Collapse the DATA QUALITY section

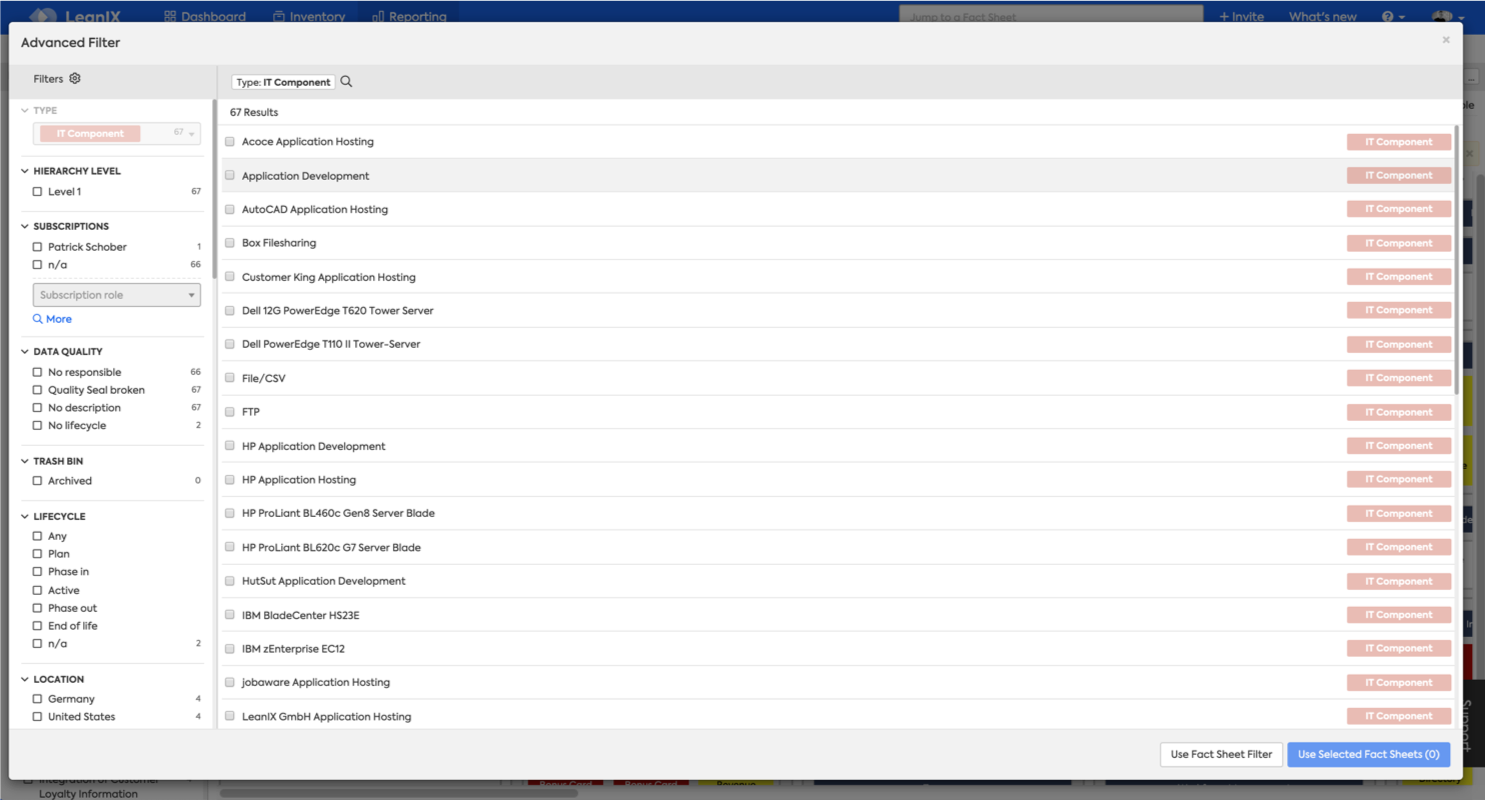point(25,352)
